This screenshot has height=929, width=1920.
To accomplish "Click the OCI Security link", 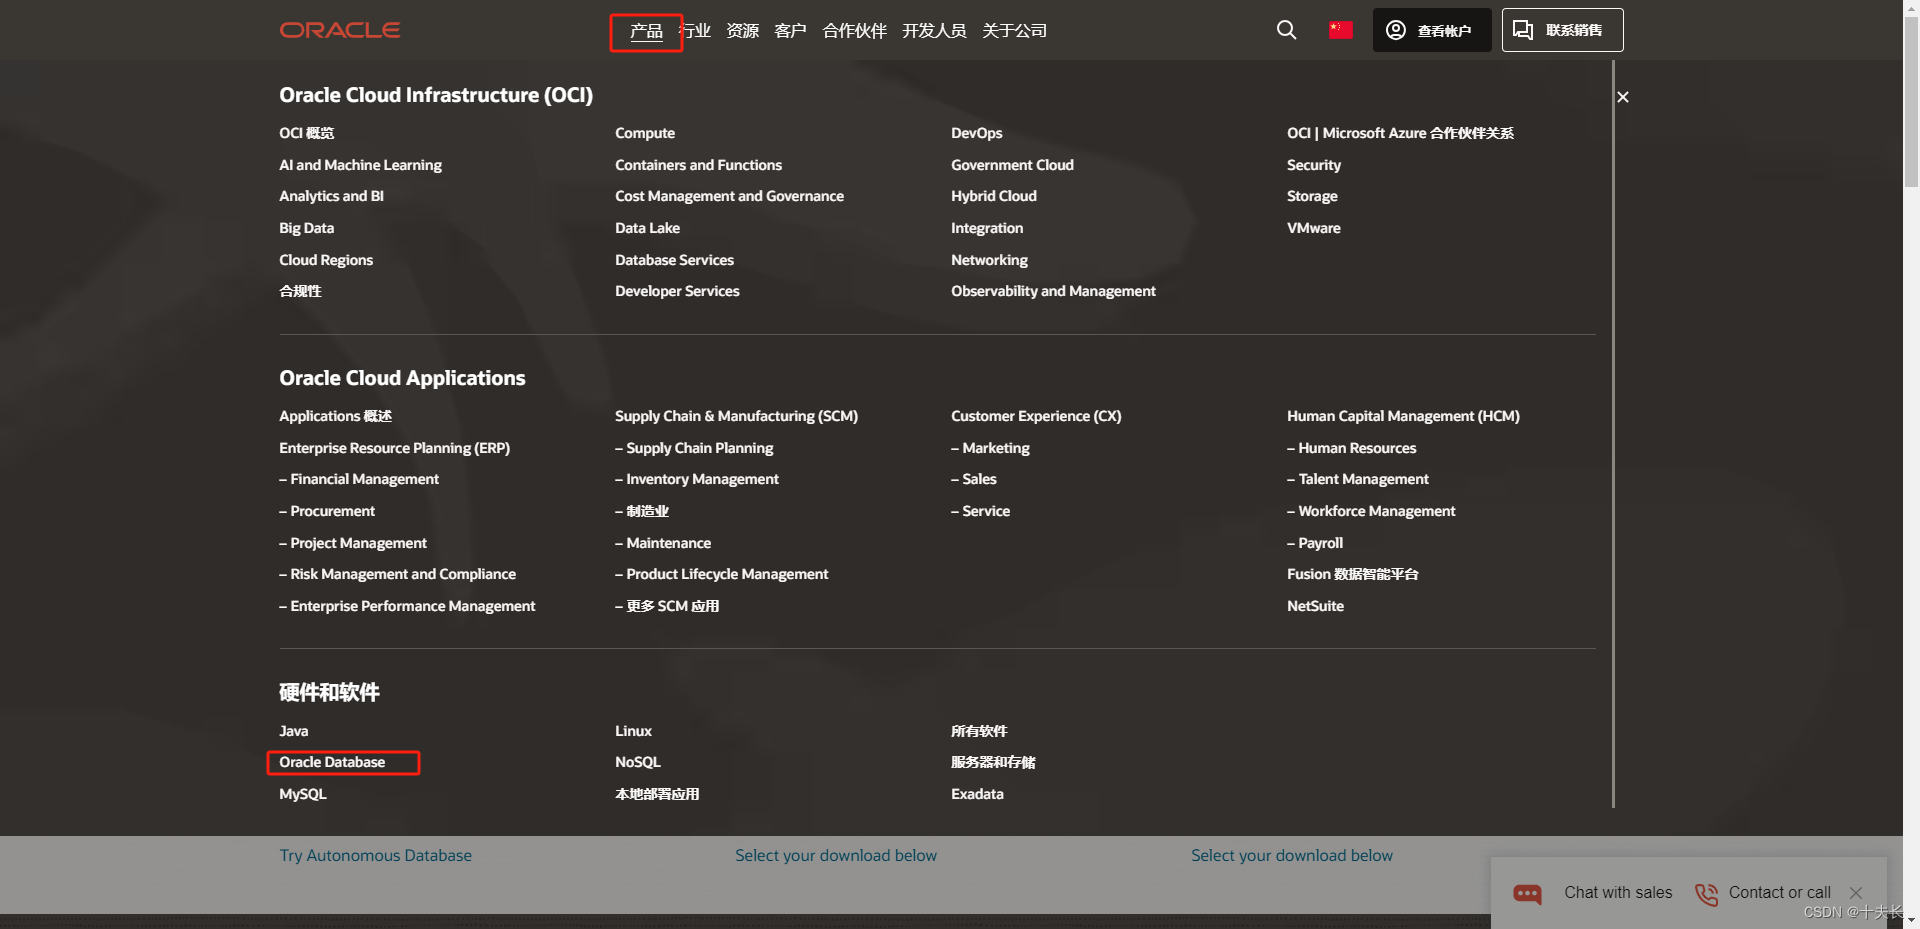I will coord(1314,165).
